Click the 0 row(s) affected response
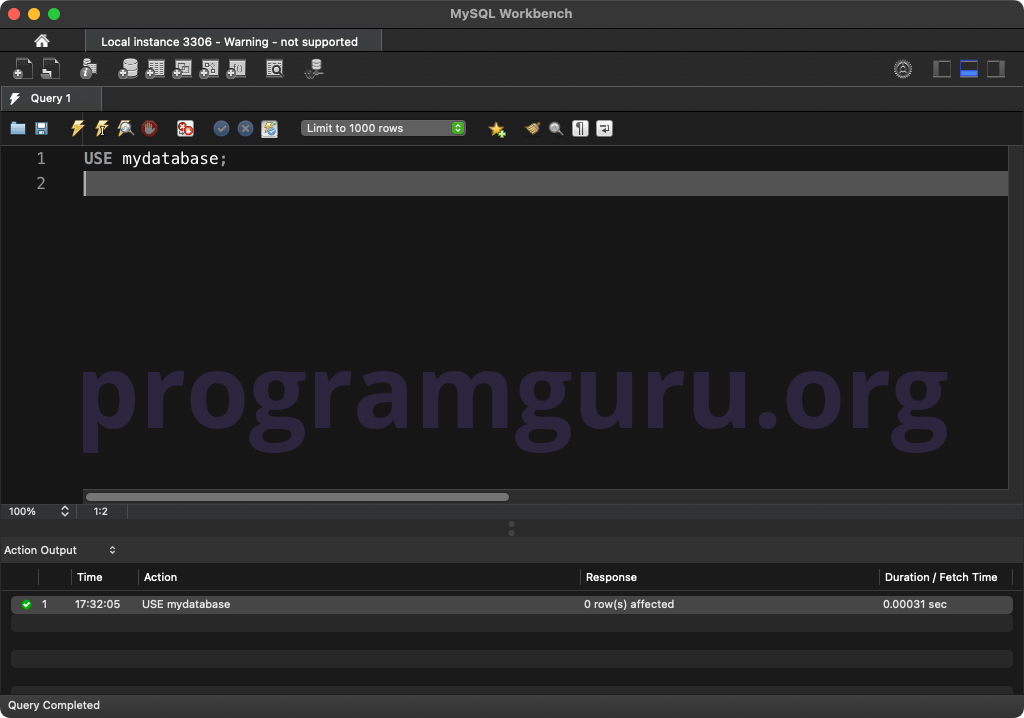Screen dimensions: 1024x718 [629, 604]
